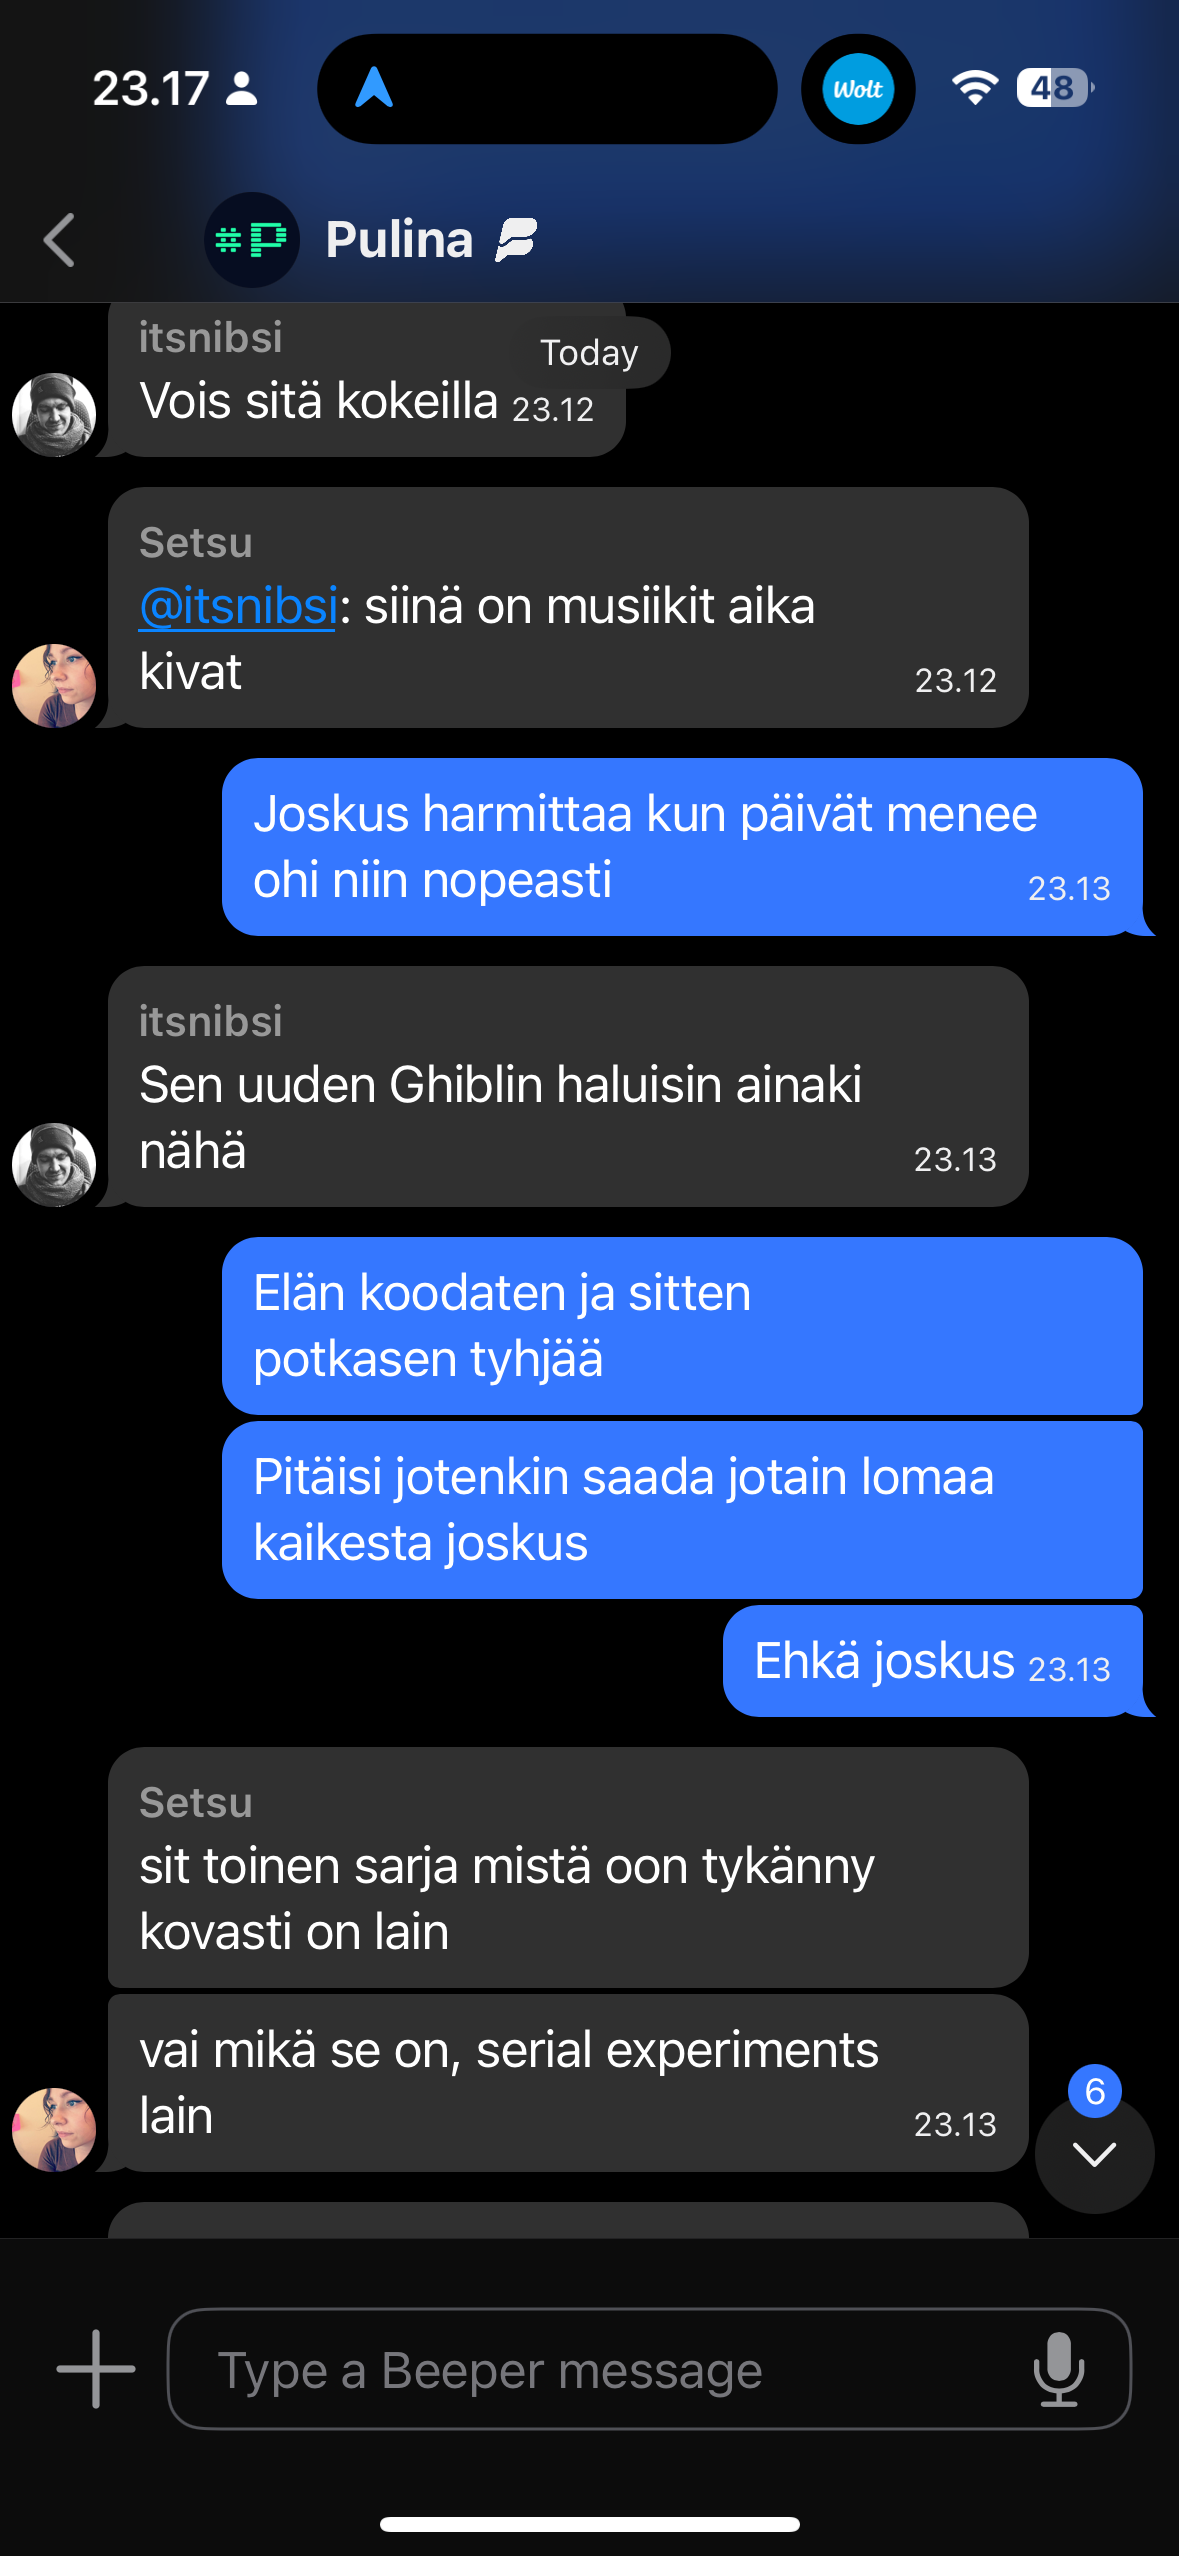Tap the Setsu sender name above sarja message
The image size is (1179, 2556).
[196, 1802]
